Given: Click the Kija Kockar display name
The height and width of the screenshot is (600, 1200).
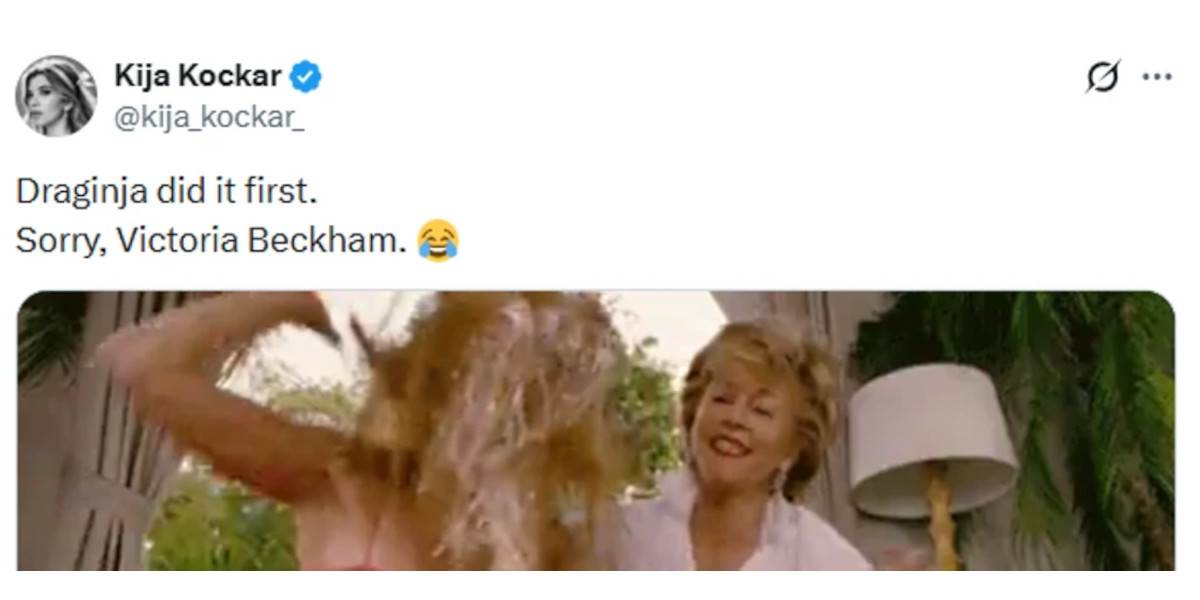Looking at the screenshot, I should pyautogui.click(x=198, y=76).
